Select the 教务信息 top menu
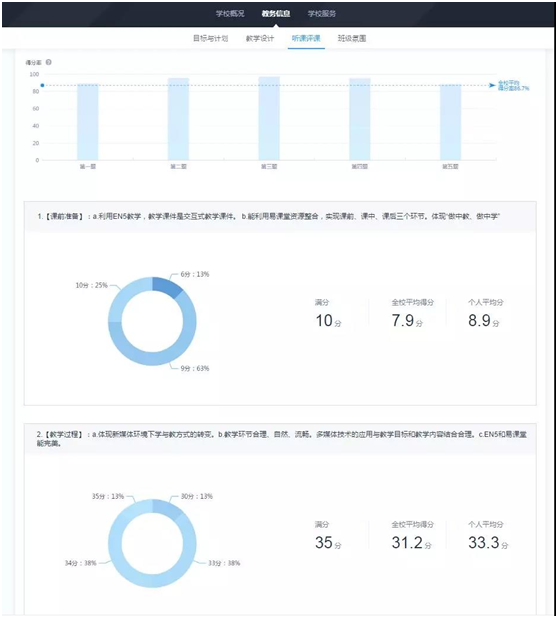The height and width of the screenshot is (618, 558). [x=276, y=13]
